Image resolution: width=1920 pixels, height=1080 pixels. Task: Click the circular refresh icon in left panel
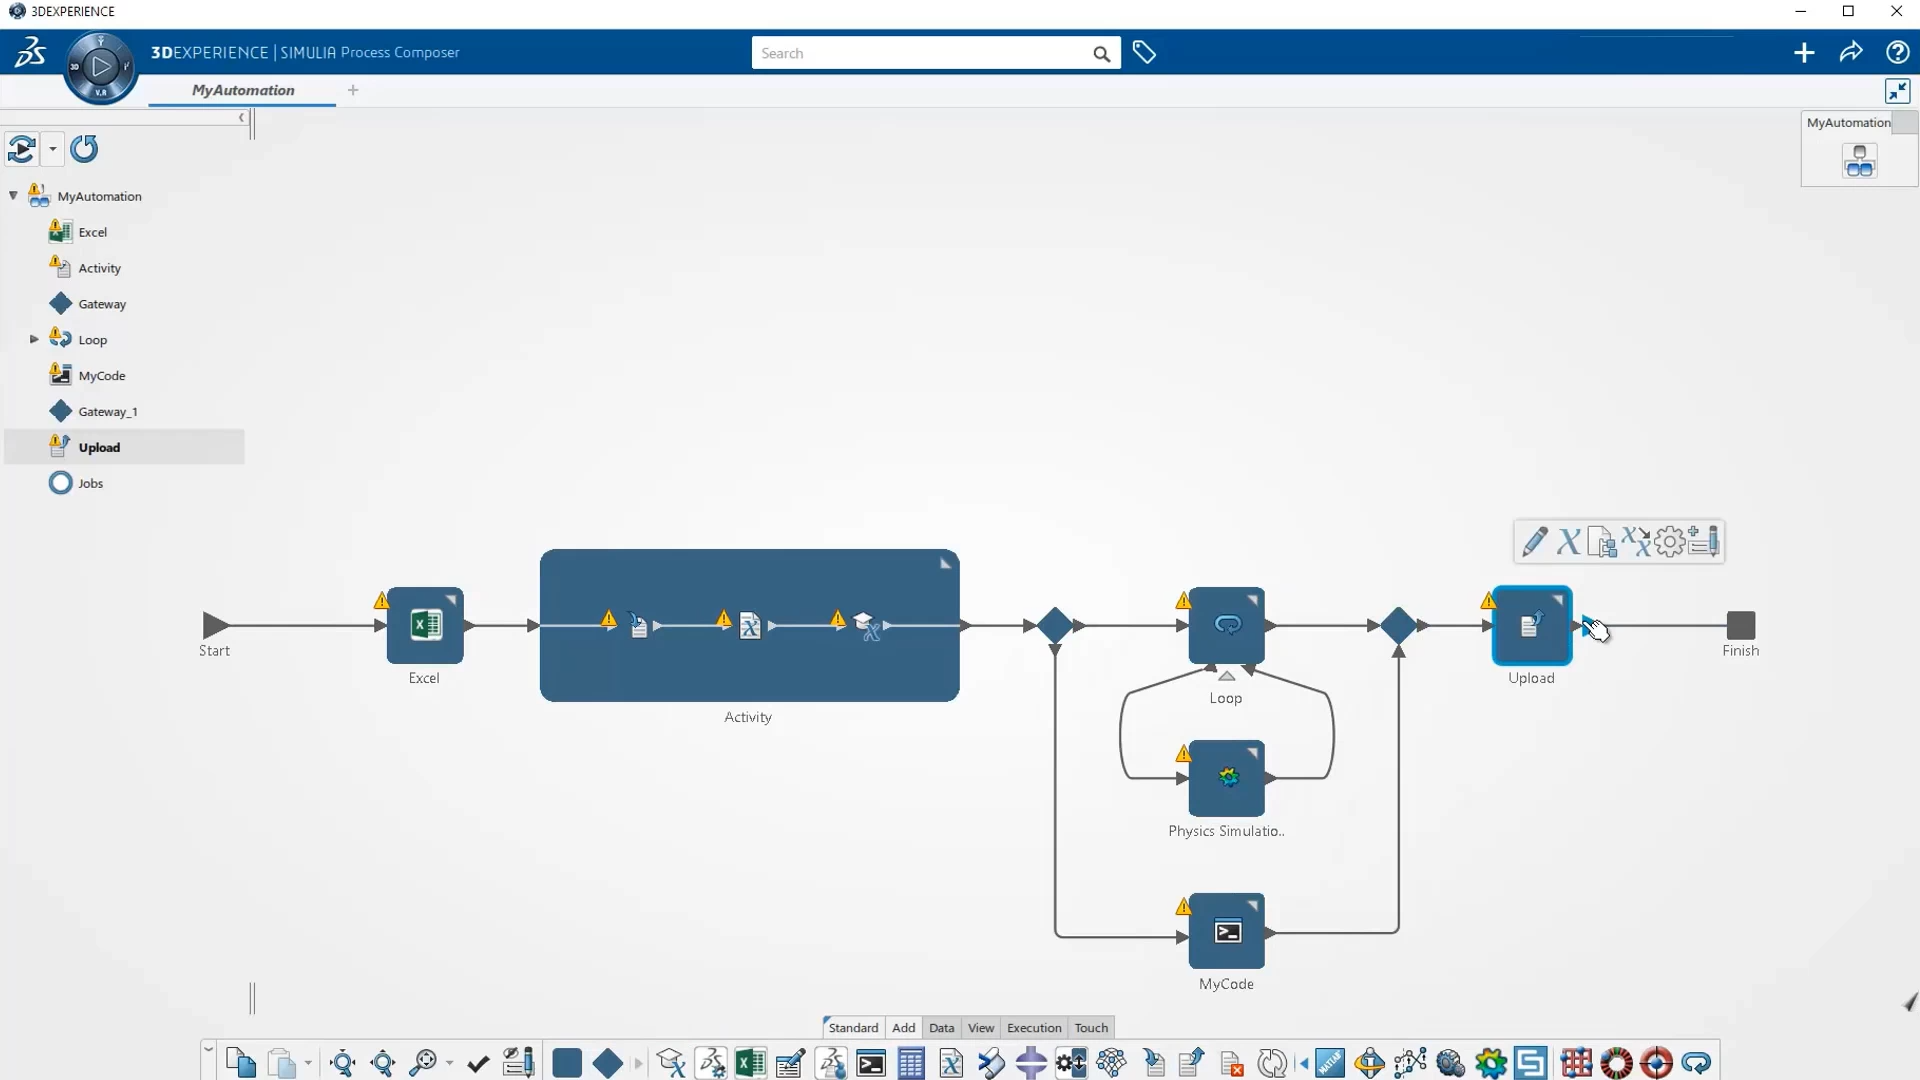pyautogui.click(x=84, y=149)
